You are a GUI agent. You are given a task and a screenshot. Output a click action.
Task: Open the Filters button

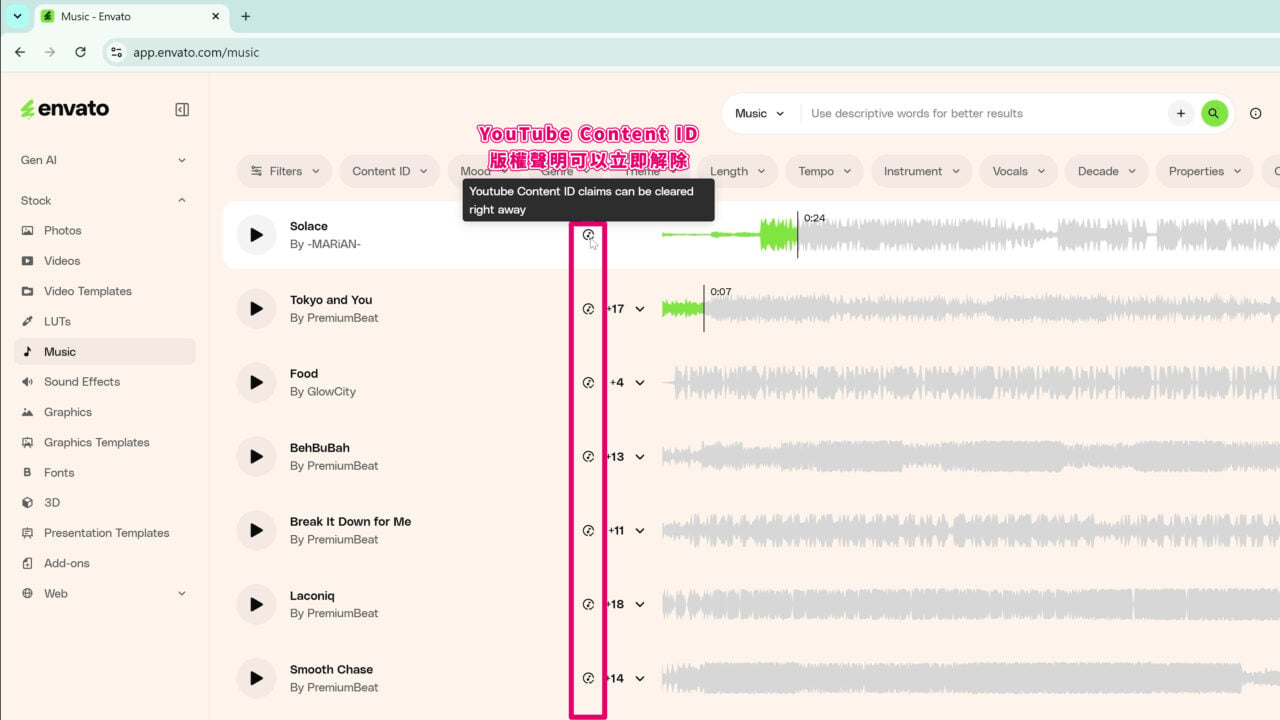pos(285,171)
